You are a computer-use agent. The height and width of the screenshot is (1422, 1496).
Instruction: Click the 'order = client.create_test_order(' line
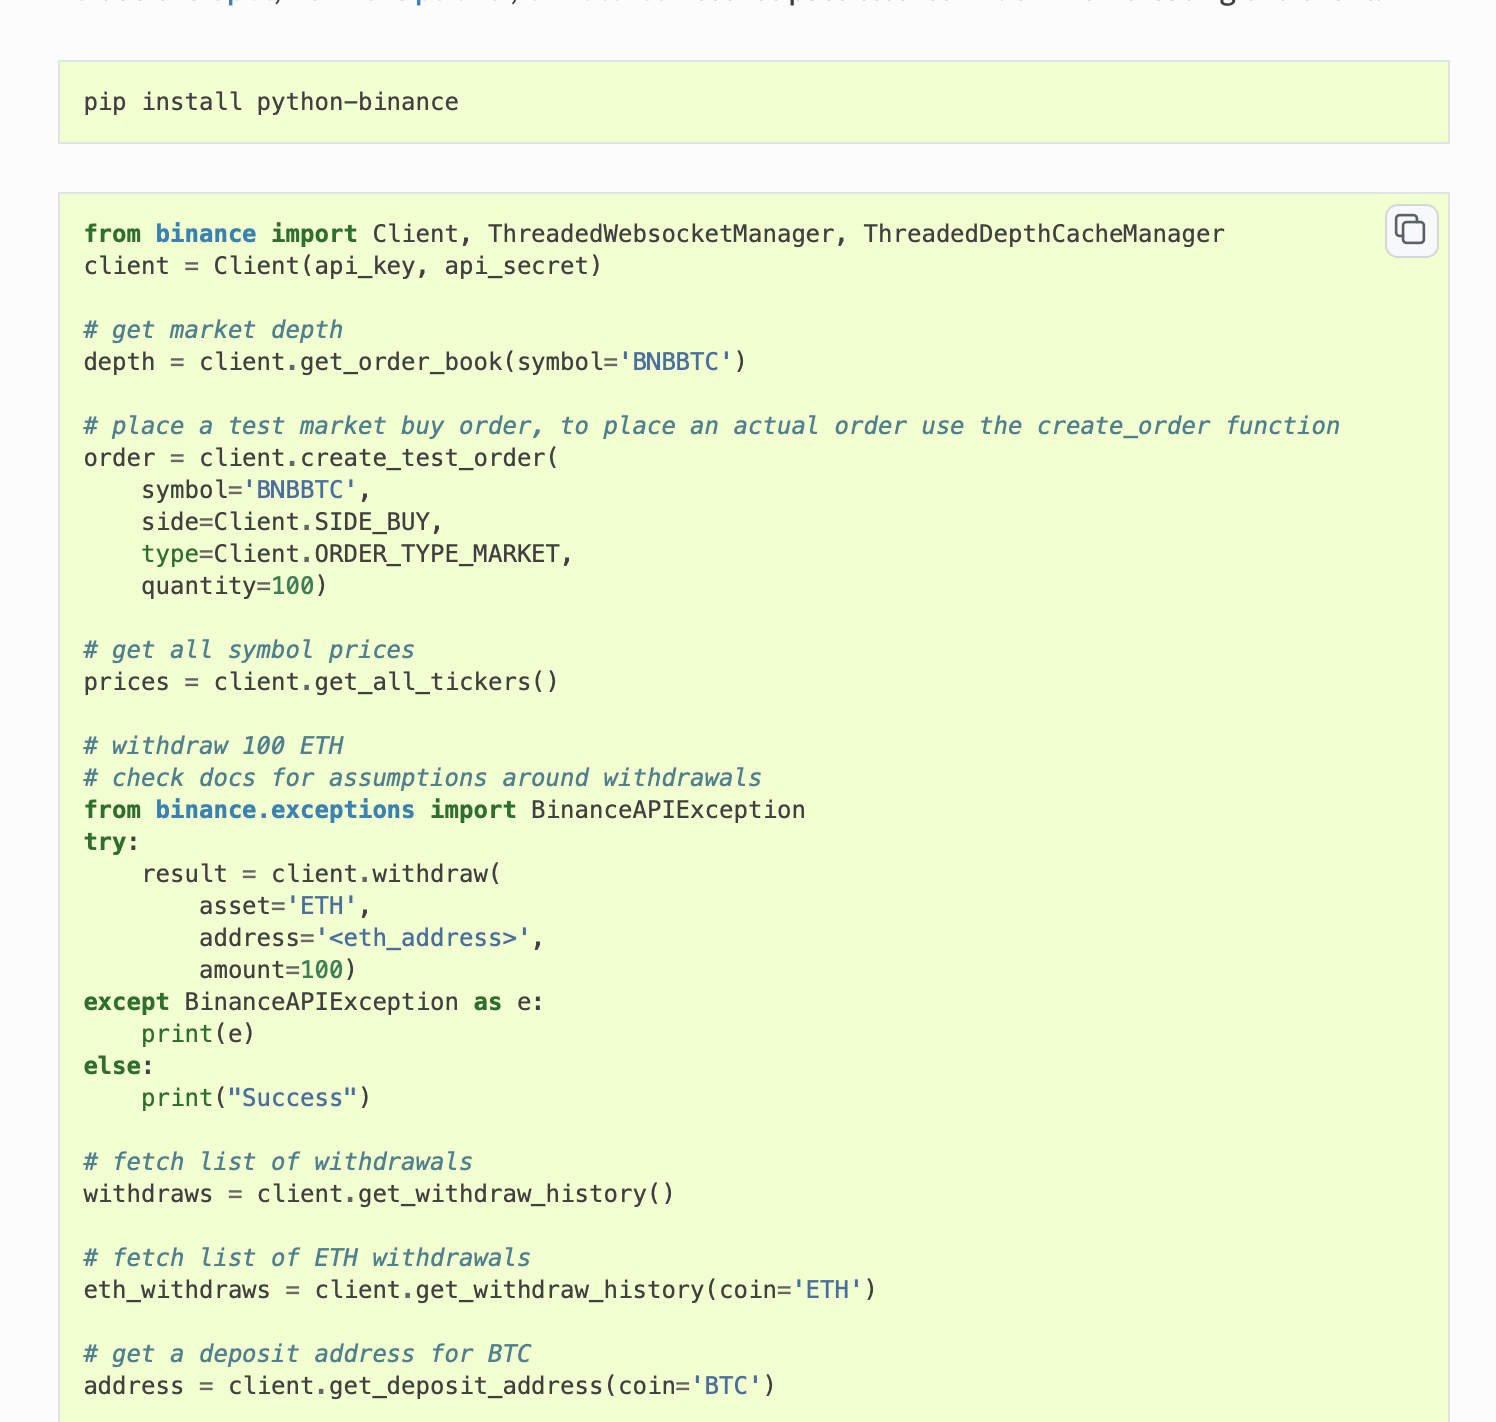click(321, 458)
